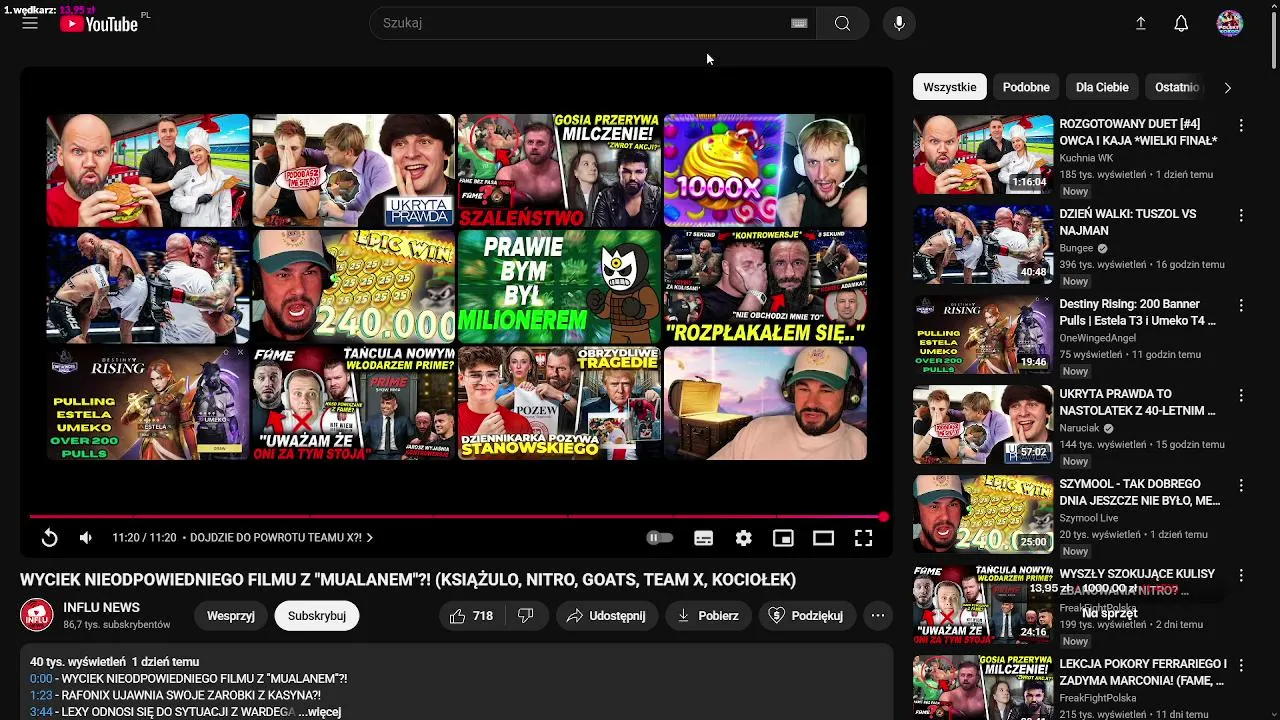1280x720 pixels.
Task: Open more actions ellipsis under video
Action: click(x=877, y=616)
